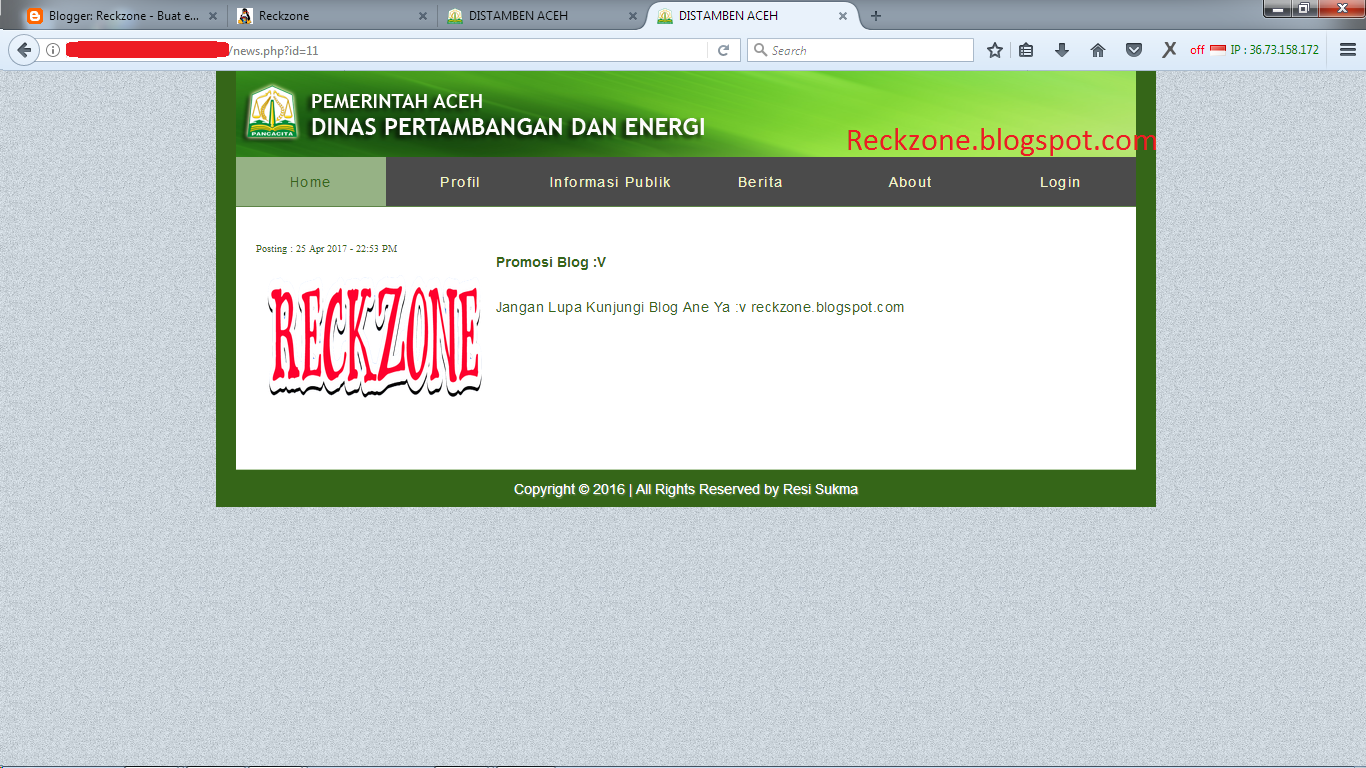Open the downloads arrow icon

pos(1062,50)
